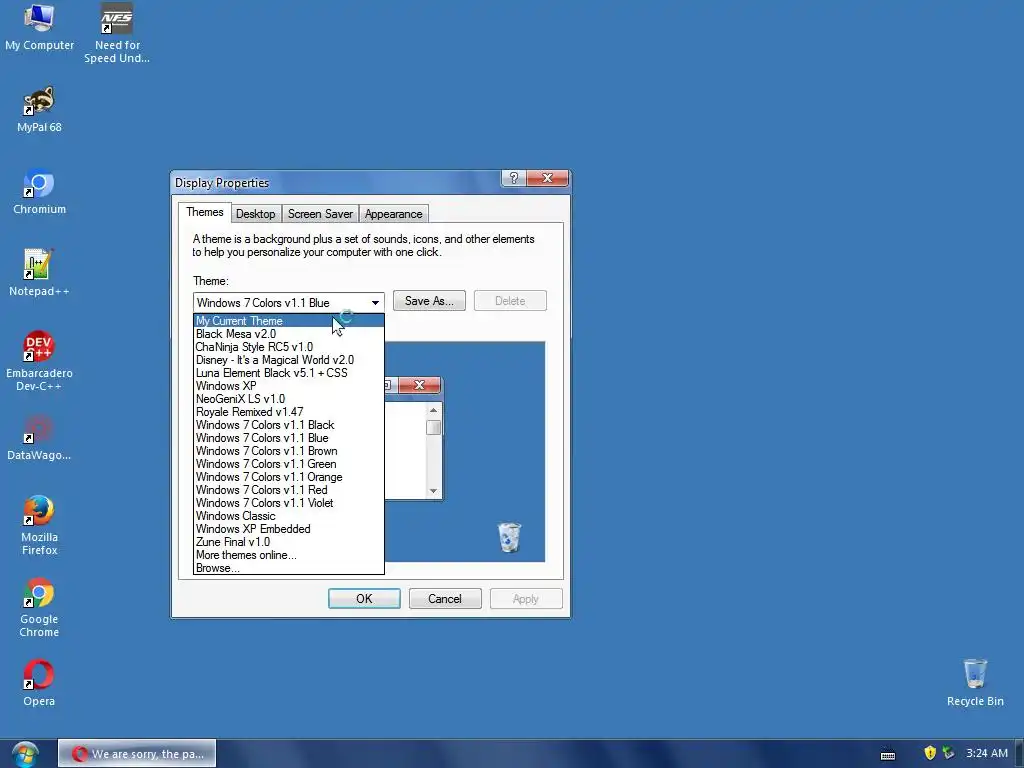Click the Recycle Bin in theme preview

pos(509,537)
